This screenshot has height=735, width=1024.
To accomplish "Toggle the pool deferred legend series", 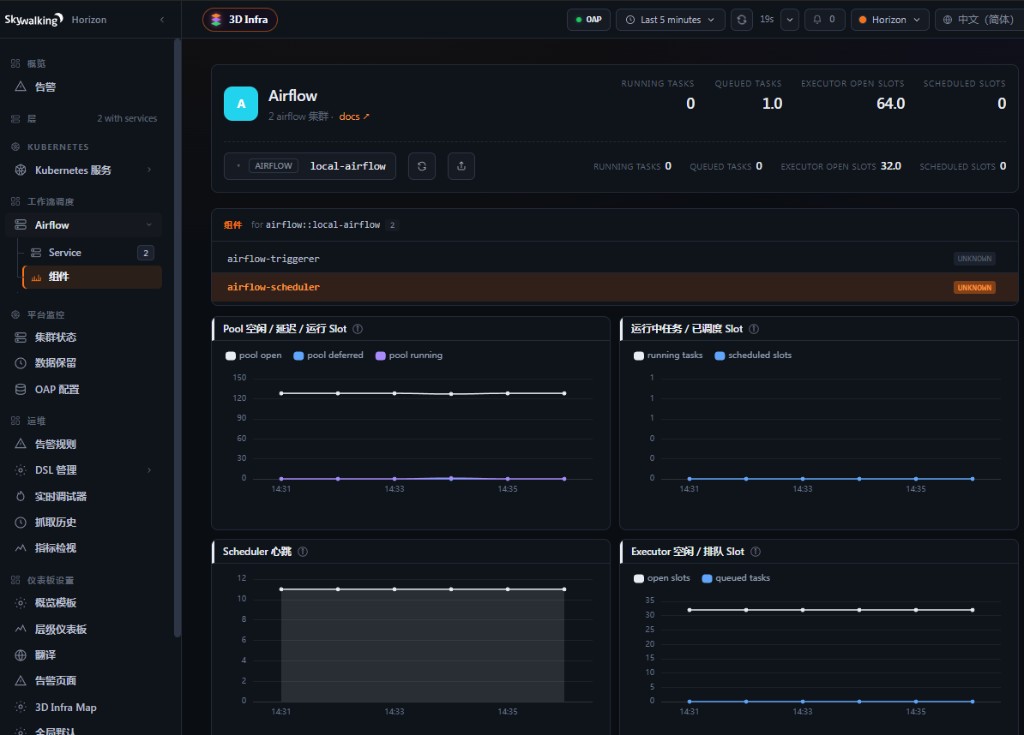I will click(x=328, y=355).
